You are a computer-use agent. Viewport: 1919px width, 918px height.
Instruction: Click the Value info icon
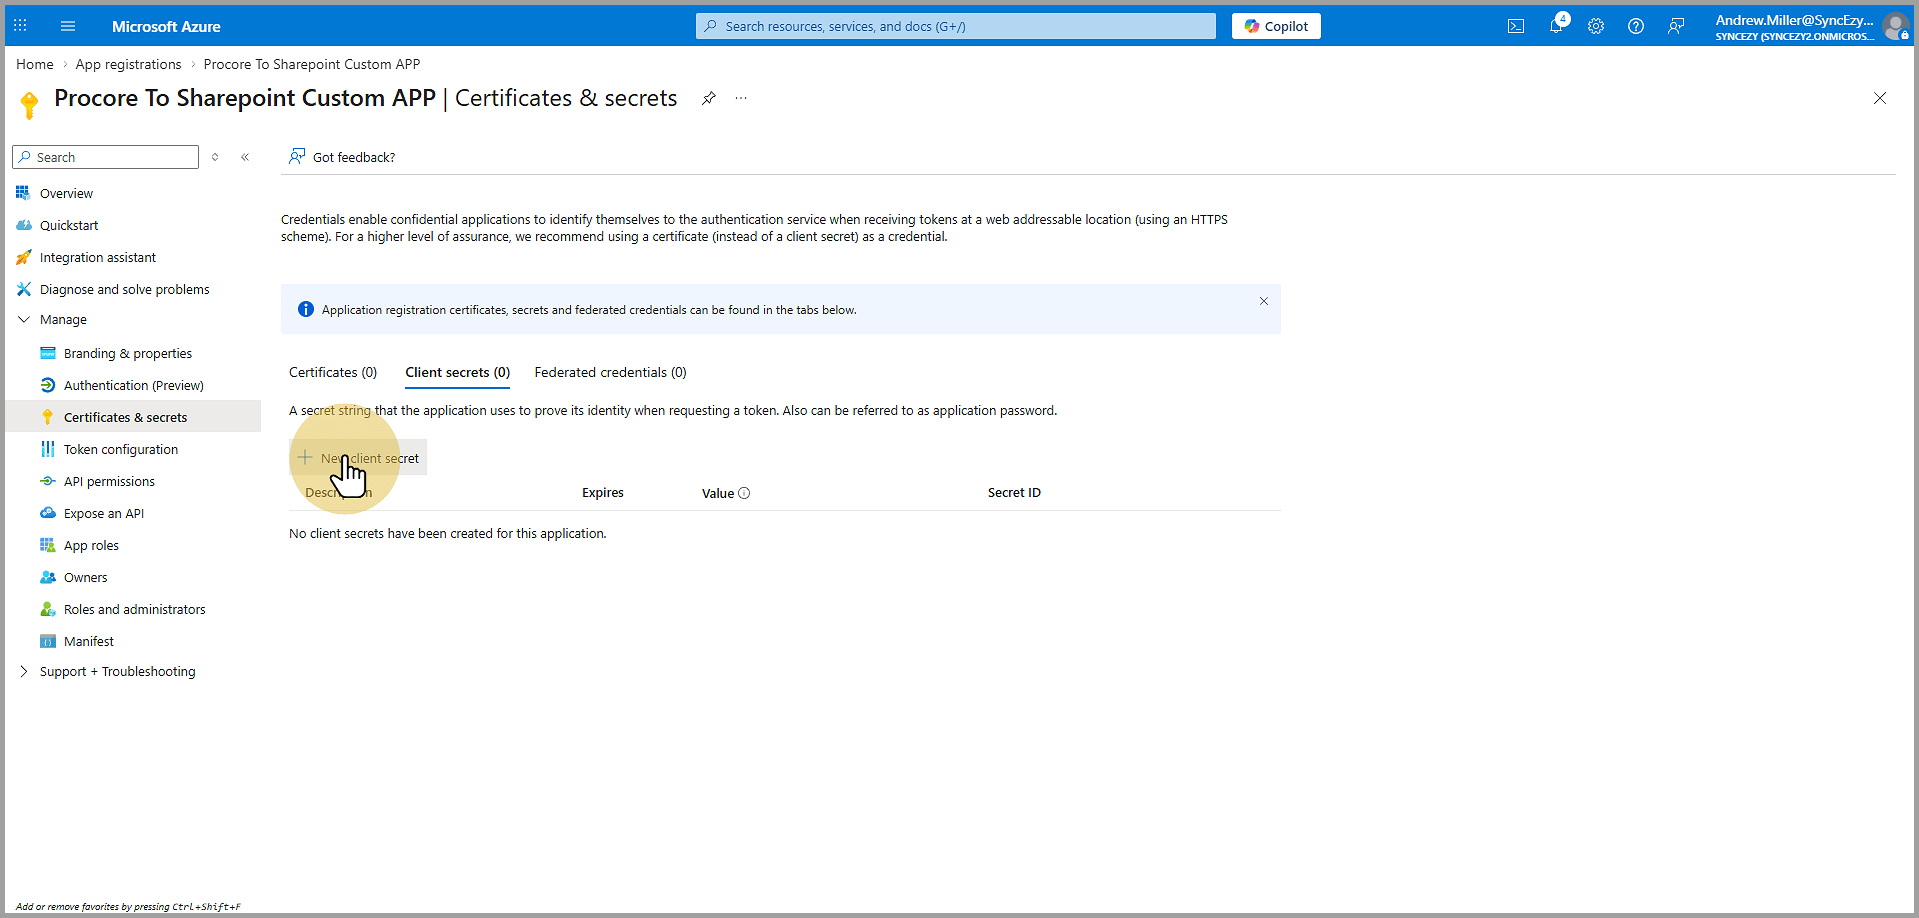pyautogui.click(x=744, y=493)
